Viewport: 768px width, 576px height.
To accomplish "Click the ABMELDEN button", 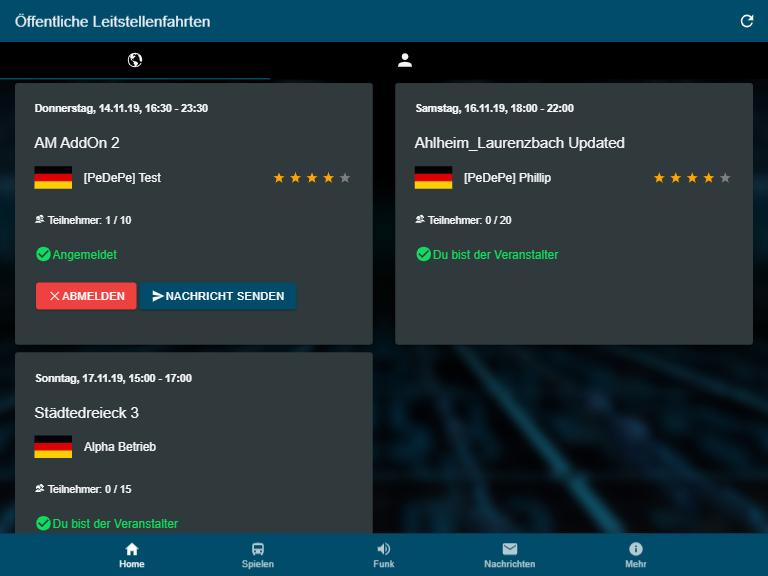I will (x=86, y=296).
